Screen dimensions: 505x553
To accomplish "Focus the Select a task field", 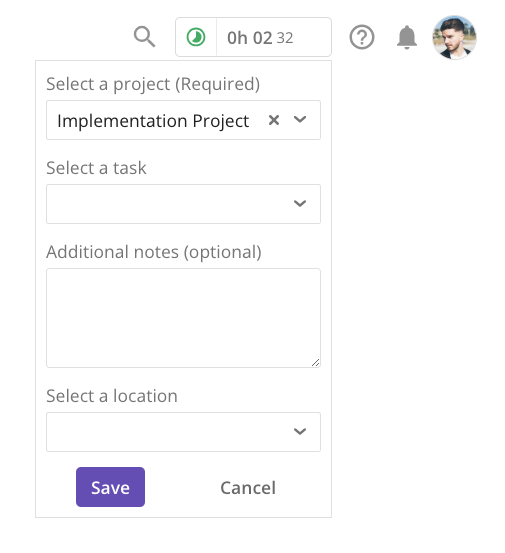I will (x=183, y=204).
